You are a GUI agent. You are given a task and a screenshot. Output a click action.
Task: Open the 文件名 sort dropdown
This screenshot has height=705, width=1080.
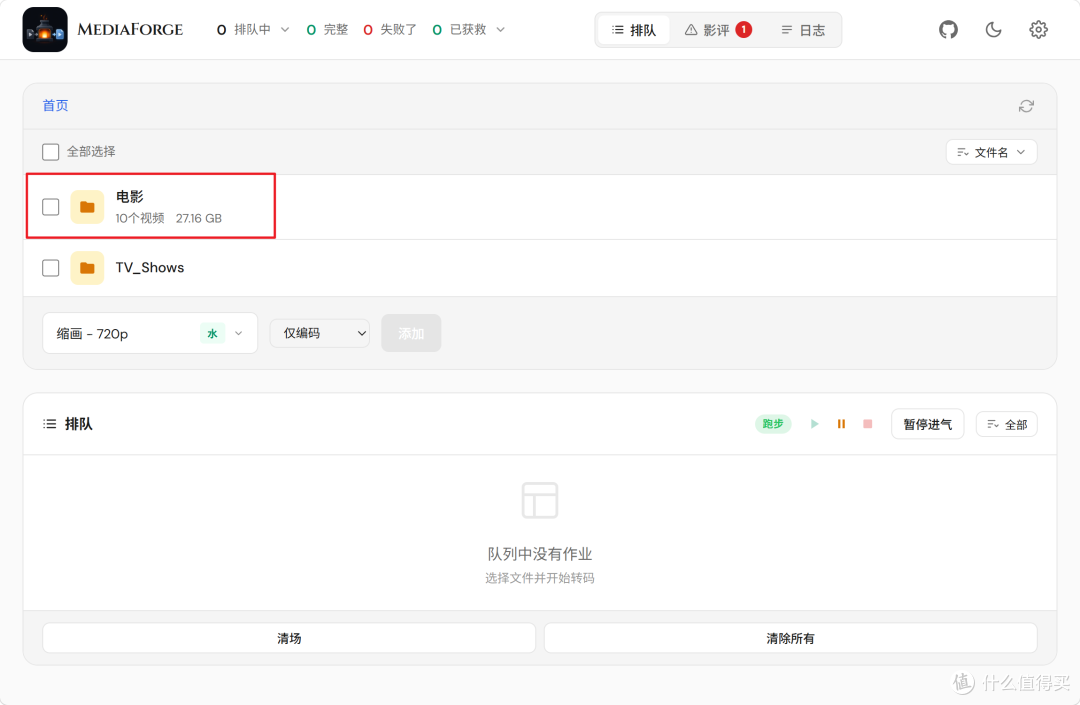[991, 152]
